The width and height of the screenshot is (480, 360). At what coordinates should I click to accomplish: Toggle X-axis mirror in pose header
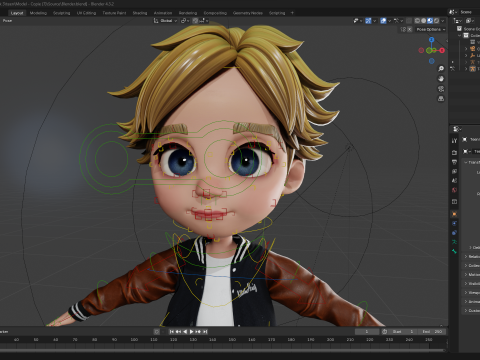[x=410, y=29]
